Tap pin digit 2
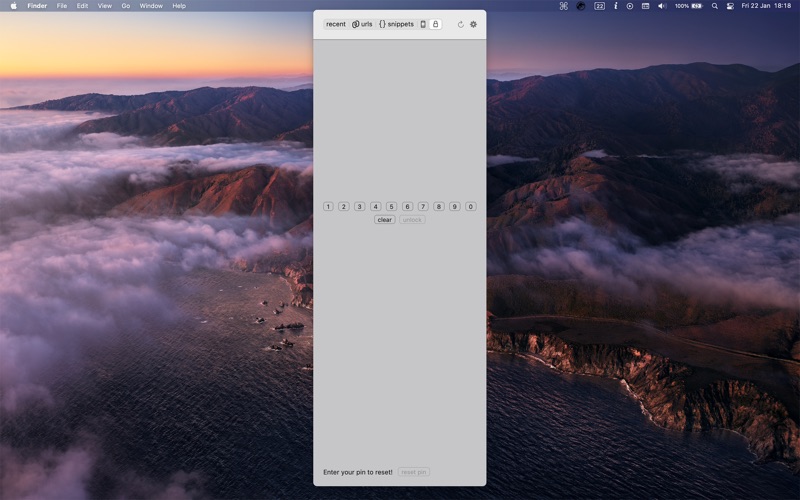This screenshot has height=500, width=800. pyautogui.click(x=344, y=207)
